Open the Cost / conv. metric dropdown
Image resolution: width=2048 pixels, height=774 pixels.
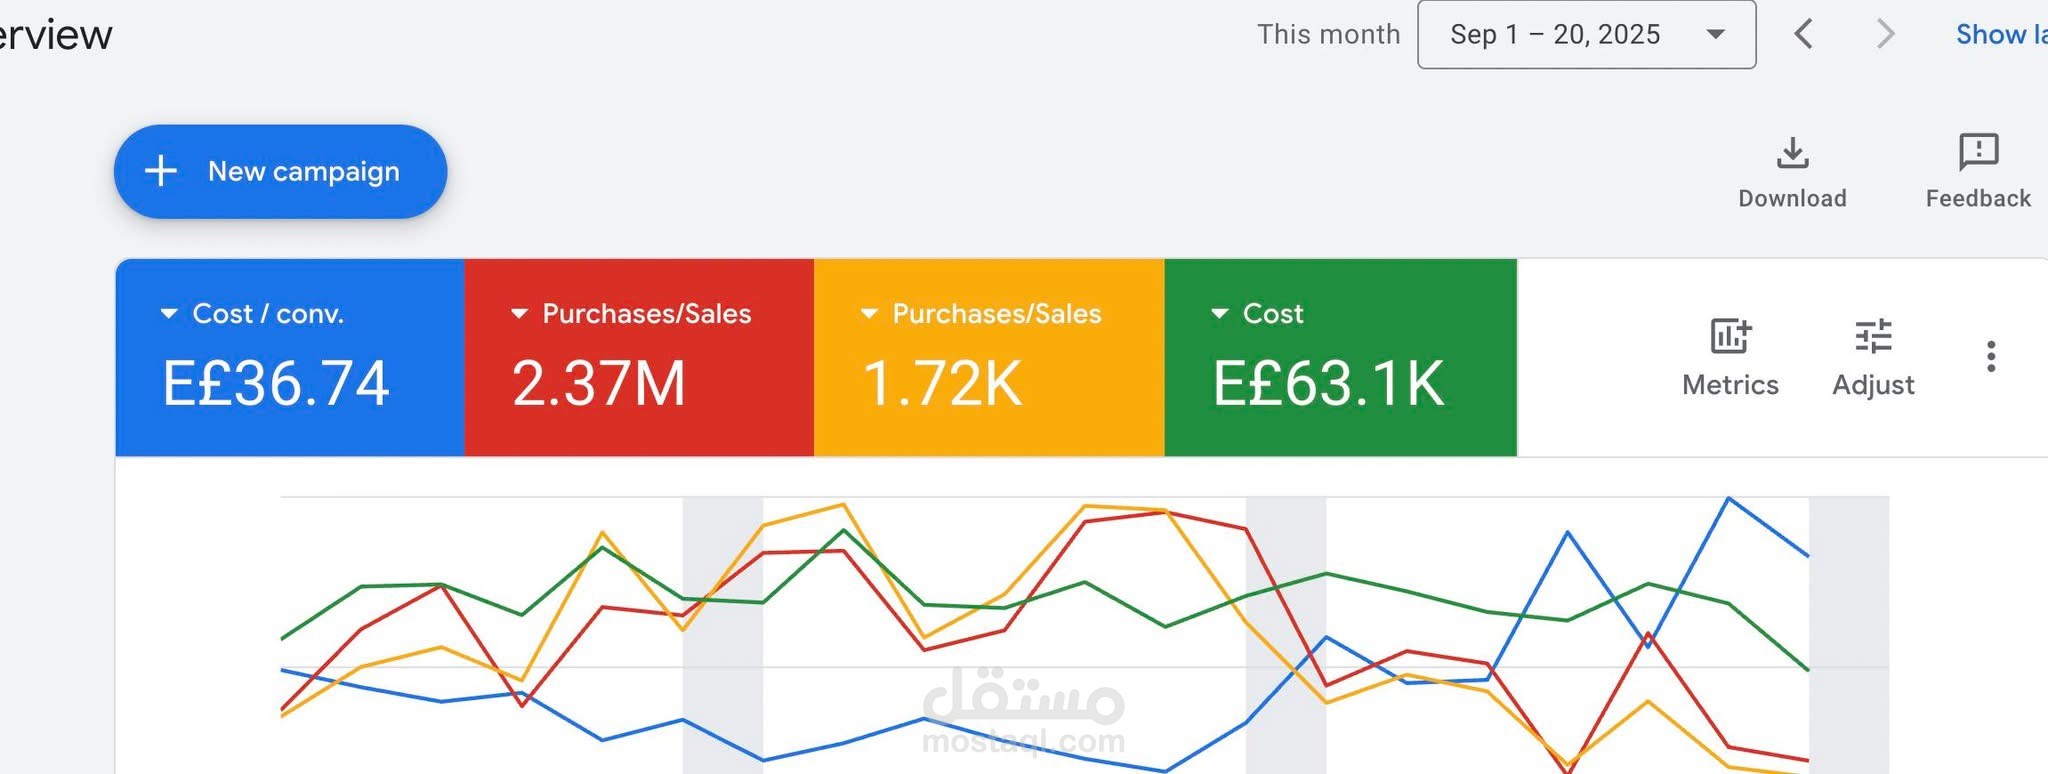coord(169,314)
